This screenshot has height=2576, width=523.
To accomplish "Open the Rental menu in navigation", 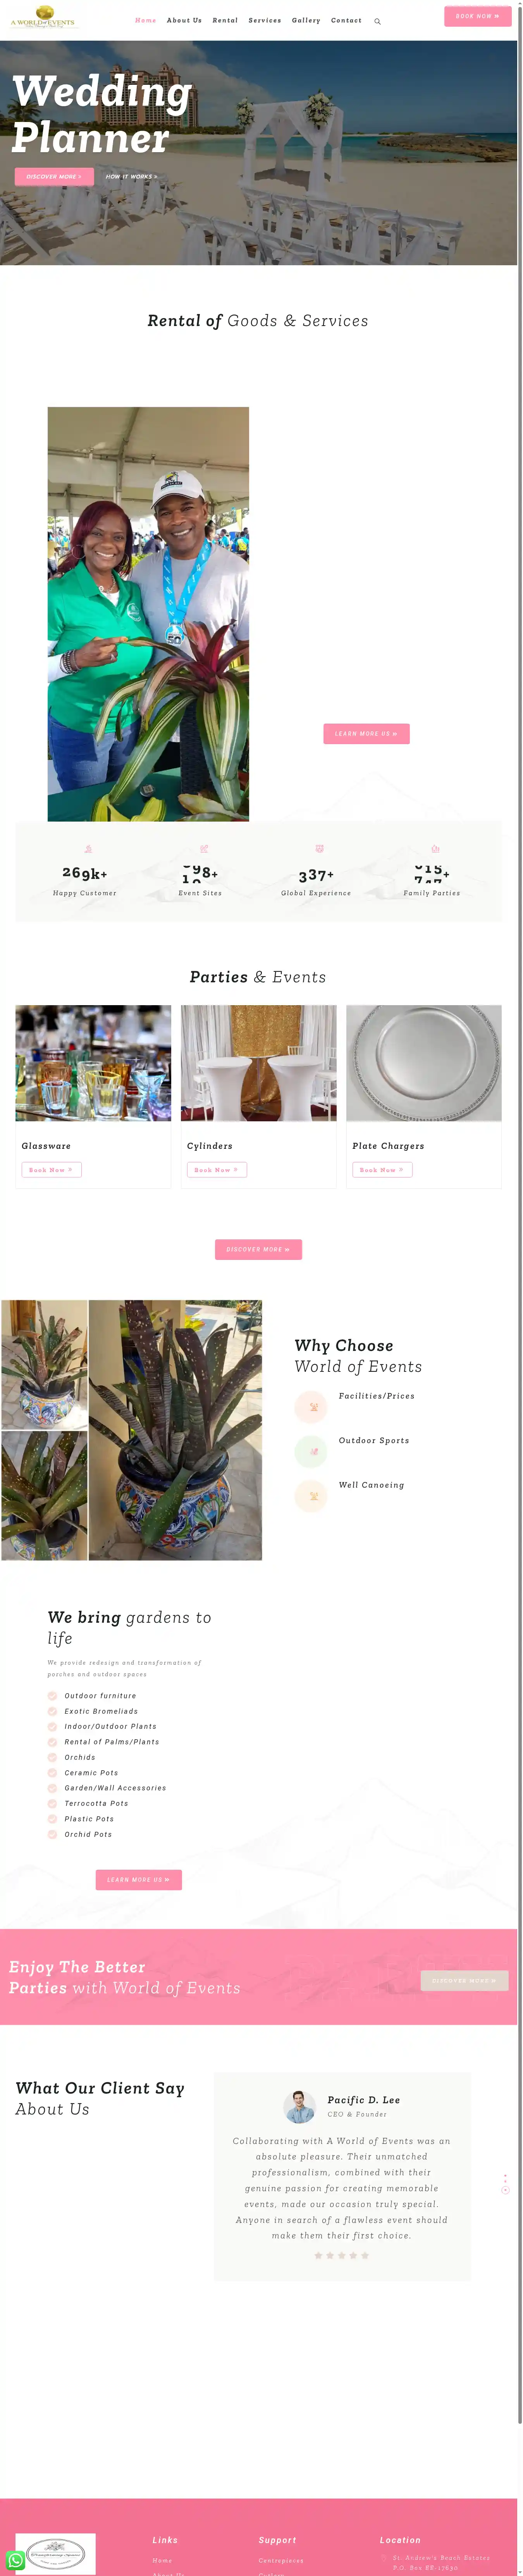I will [225, 20].
